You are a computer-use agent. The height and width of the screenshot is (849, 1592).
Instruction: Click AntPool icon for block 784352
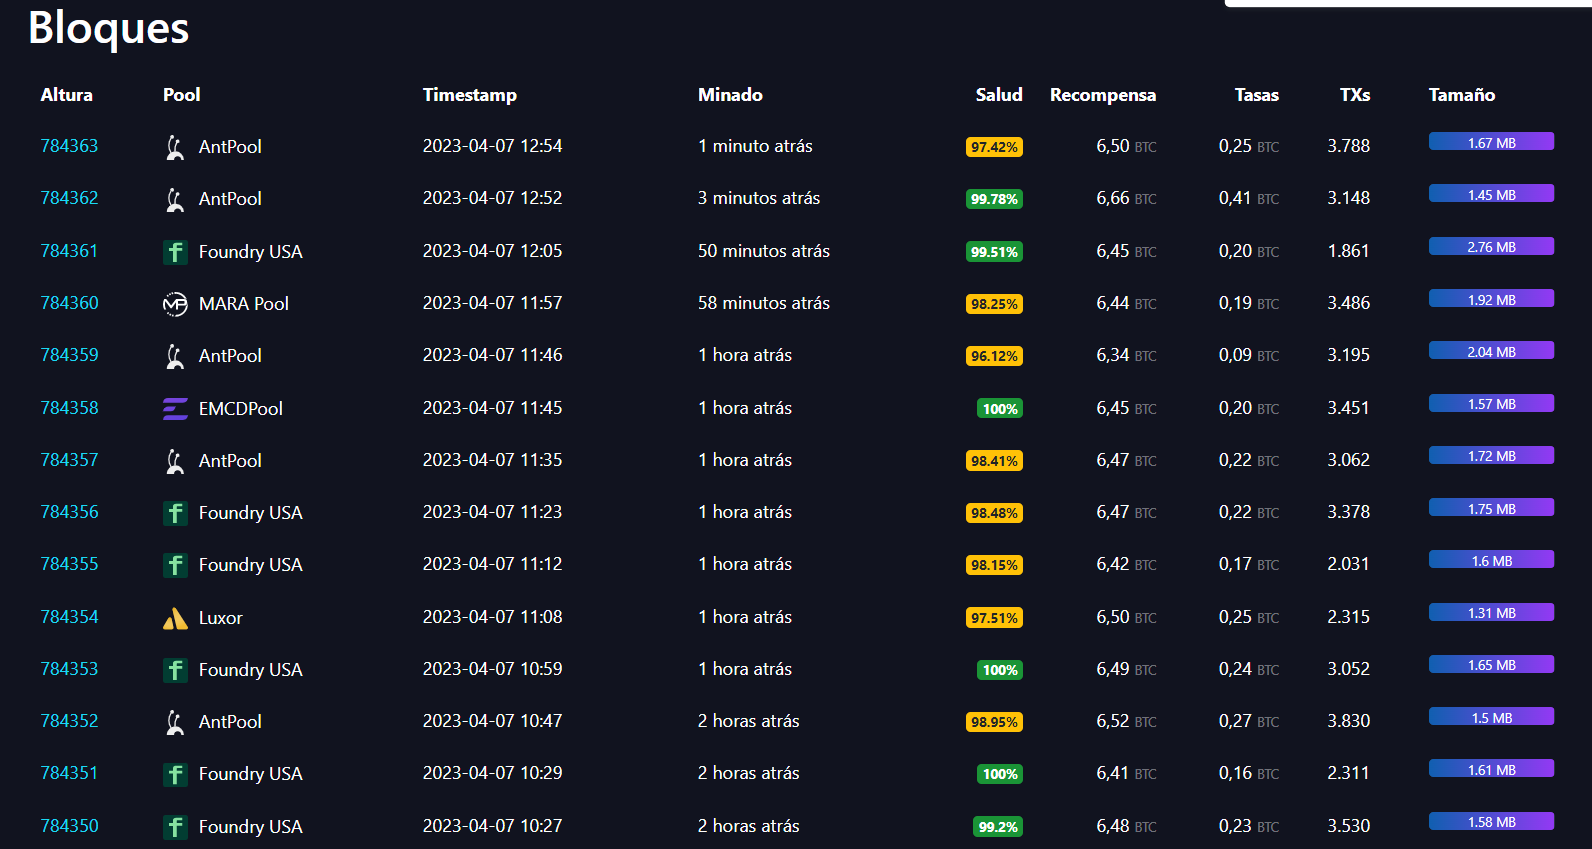(x=175, y=722)
